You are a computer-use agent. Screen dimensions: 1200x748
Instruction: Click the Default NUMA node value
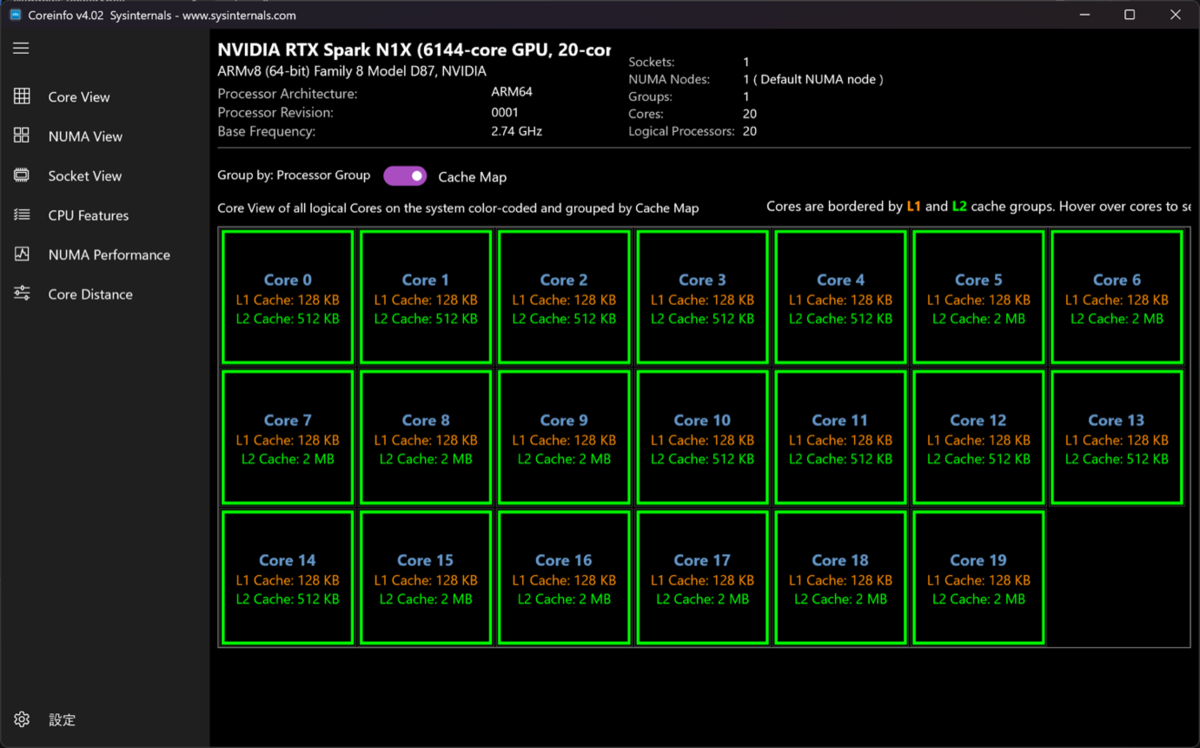[813, 79]
